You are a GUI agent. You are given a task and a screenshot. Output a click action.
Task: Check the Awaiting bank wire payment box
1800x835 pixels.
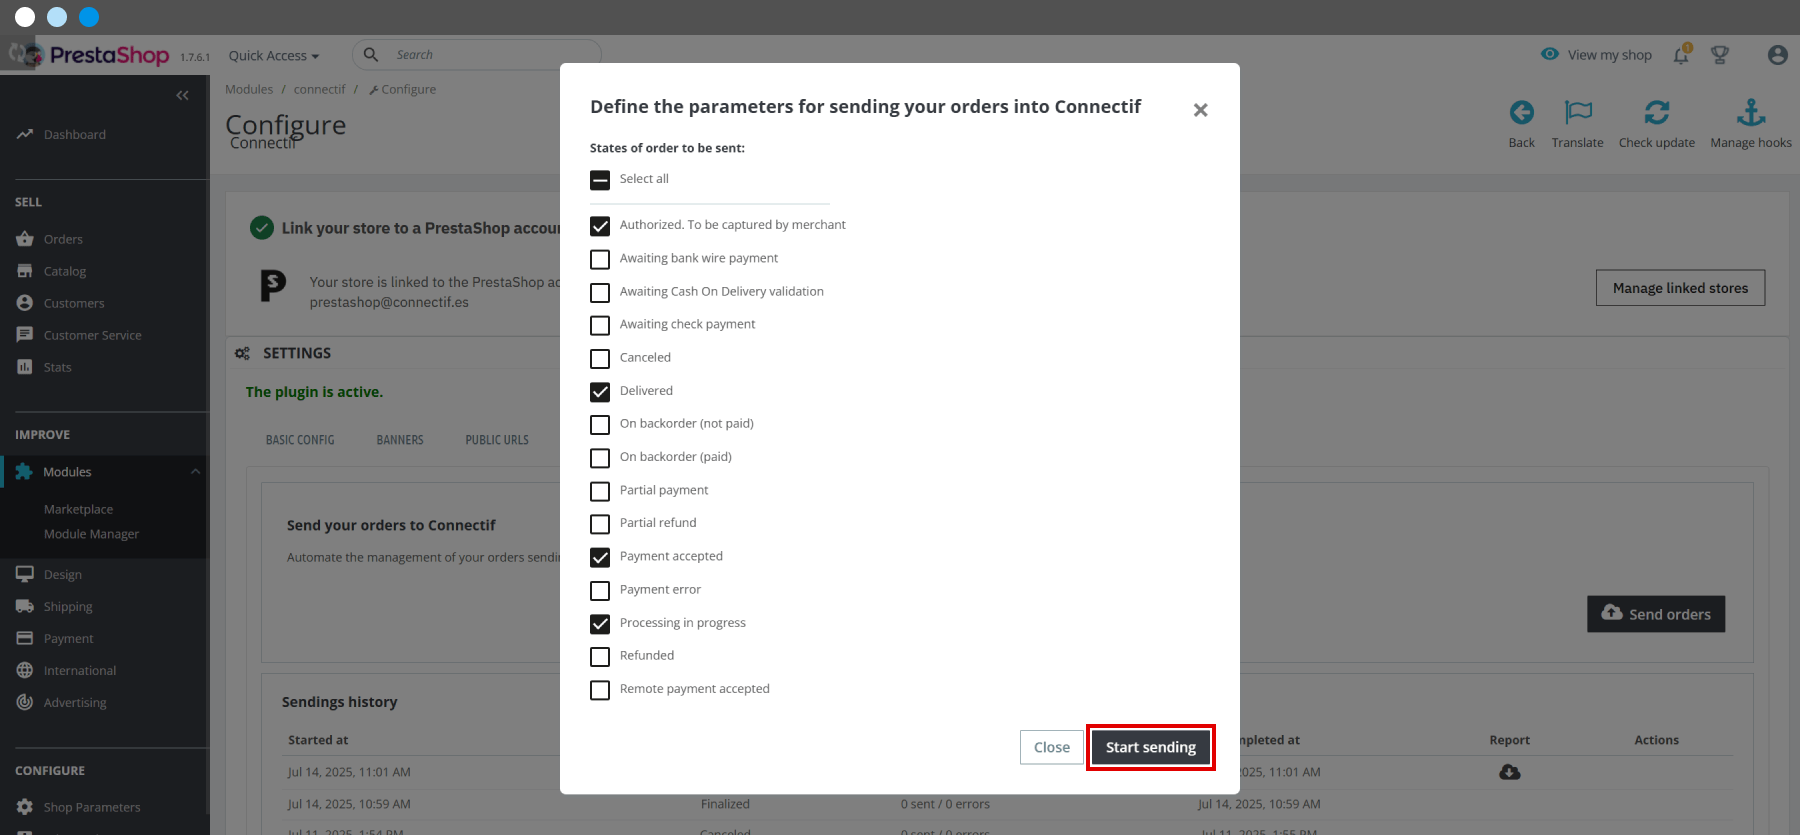tap(600, 259)
